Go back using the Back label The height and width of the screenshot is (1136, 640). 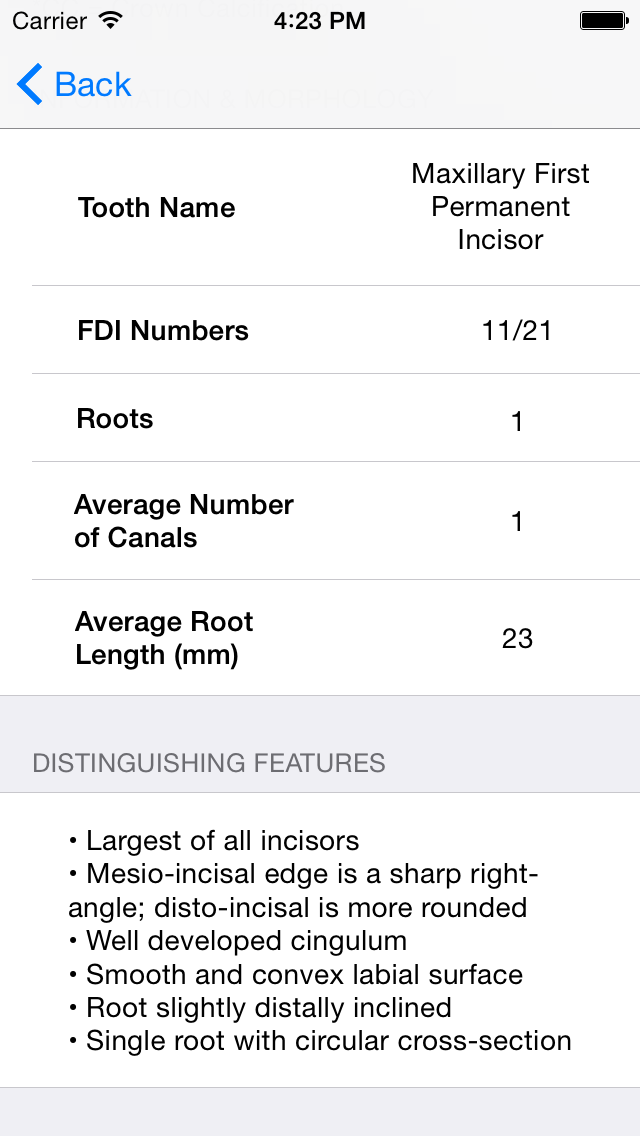[x=93, y=85]
